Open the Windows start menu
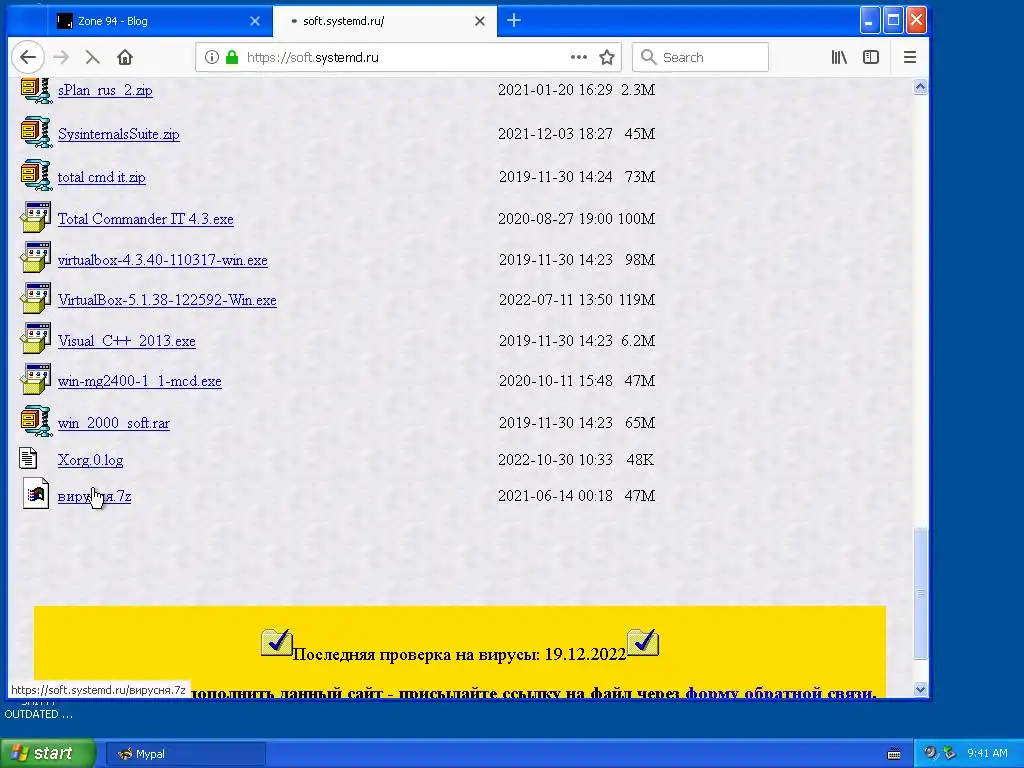Image resolution: width=1024 pixels, height=768 pixels. 48,754
